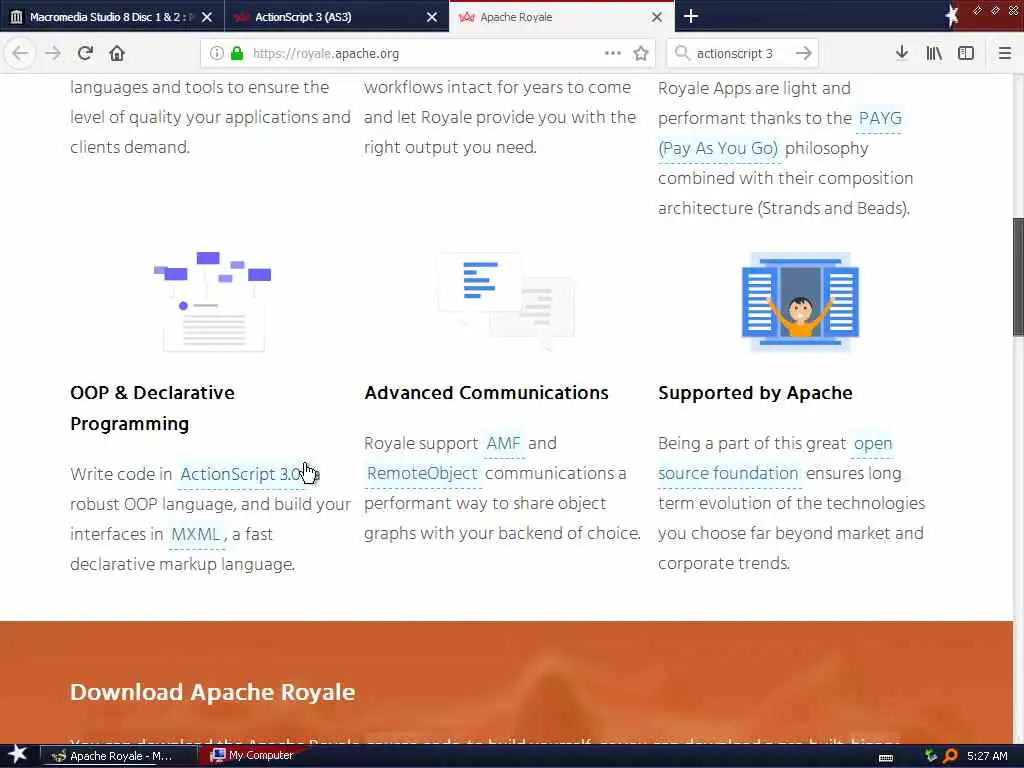The width and height of the screenshot is (1024, 768).
Task: Click the page vertical scrollbar thumb
Action: point(1018,278)
